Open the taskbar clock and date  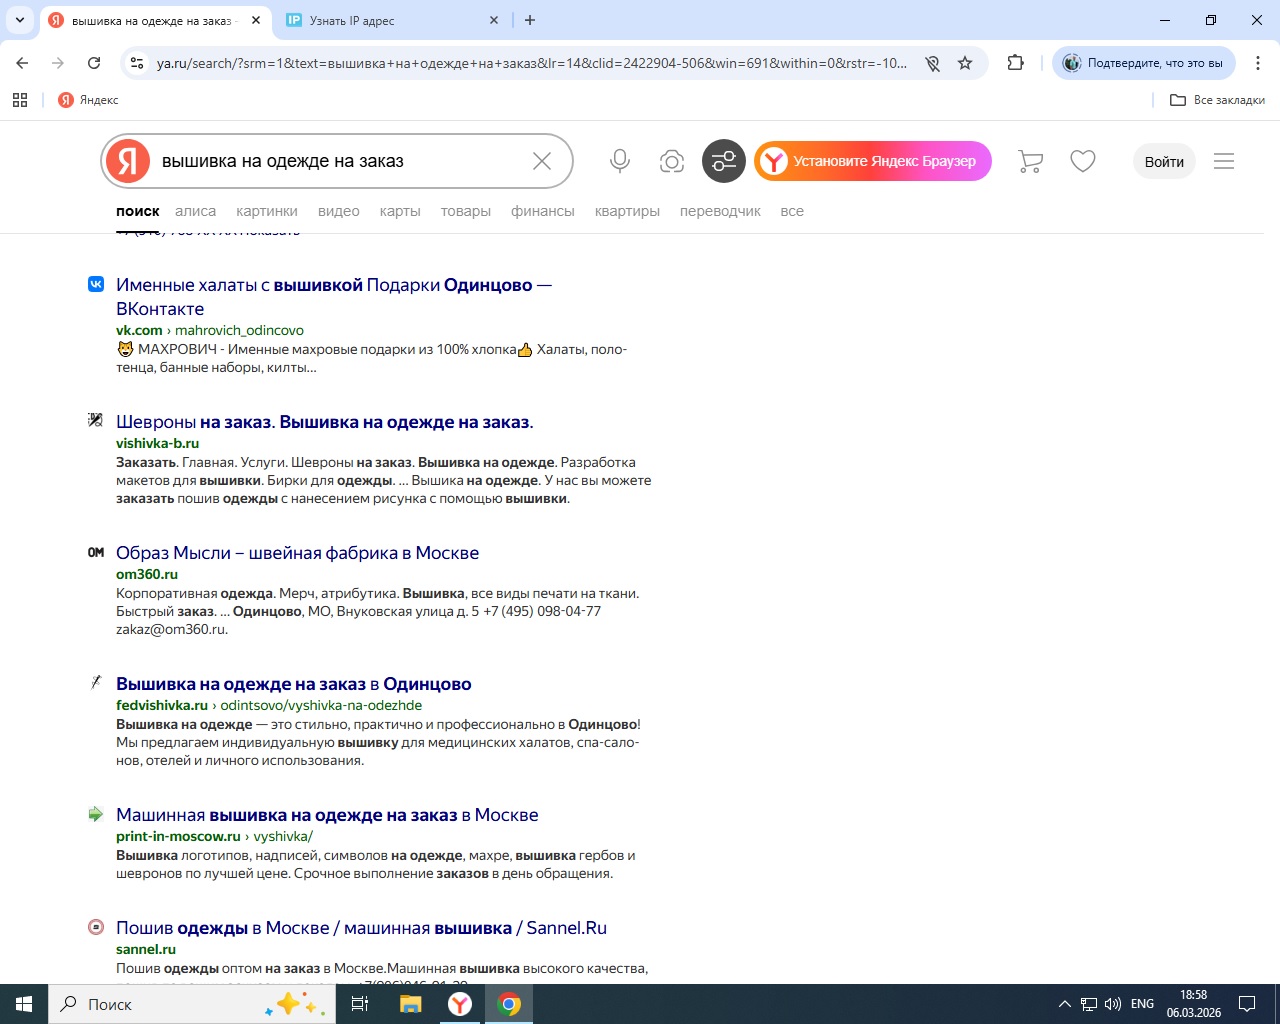coord(1193,1004)
